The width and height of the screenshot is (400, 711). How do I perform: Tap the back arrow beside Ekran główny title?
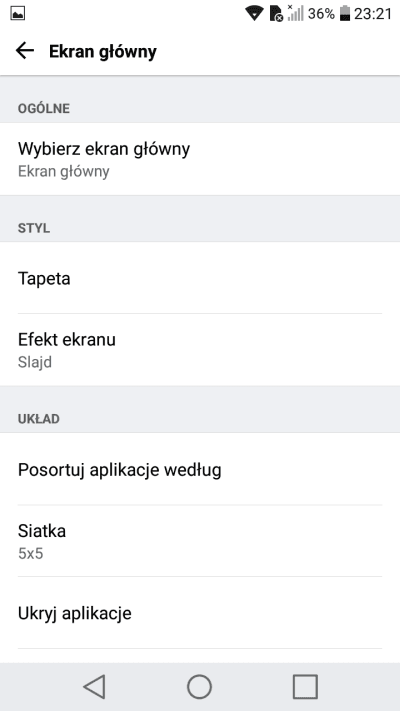point(25,51)
